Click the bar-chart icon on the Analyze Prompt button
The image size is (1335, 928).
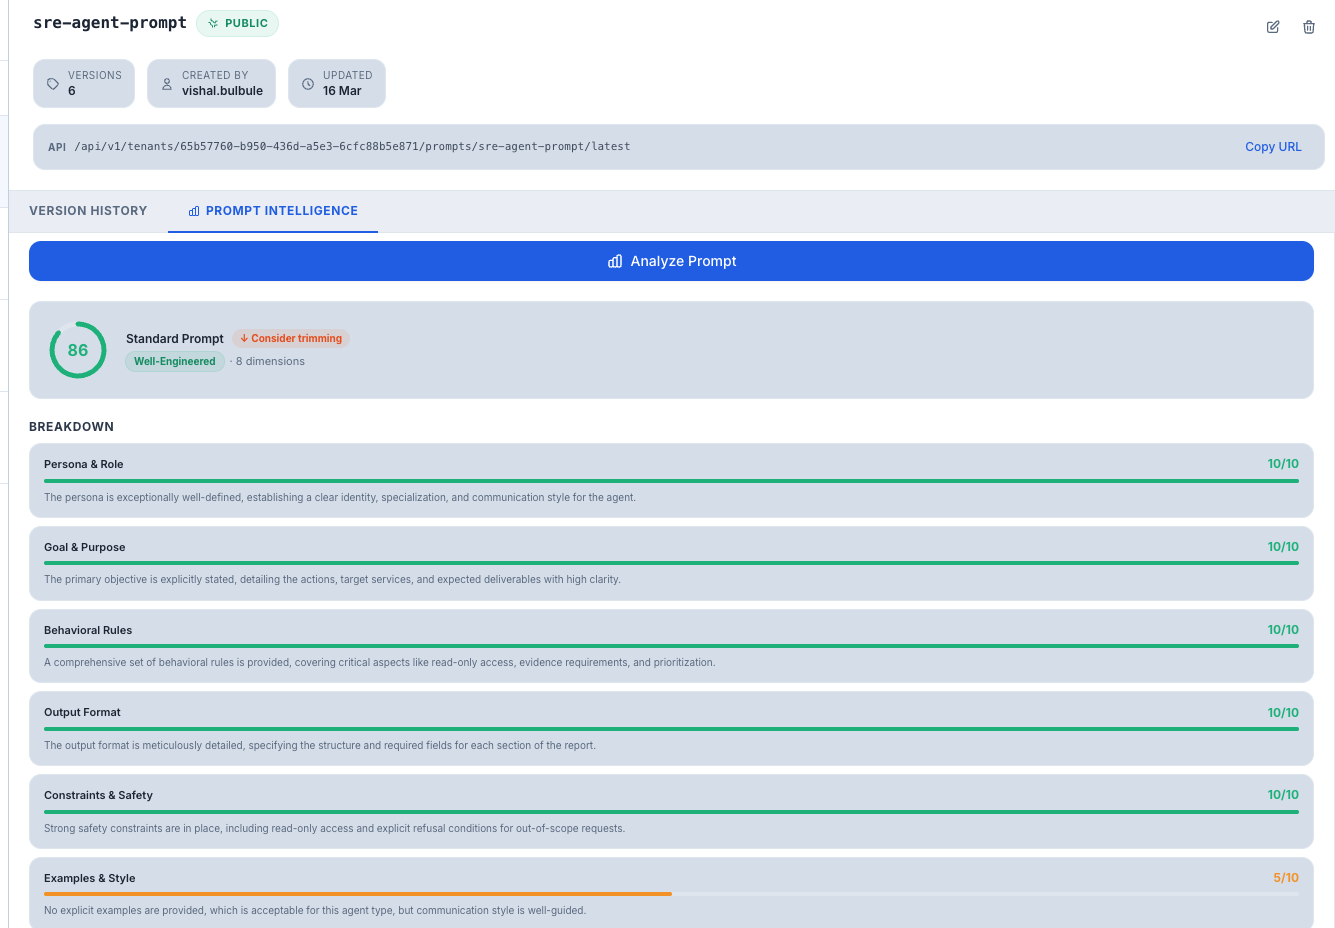tap(614, 261)
